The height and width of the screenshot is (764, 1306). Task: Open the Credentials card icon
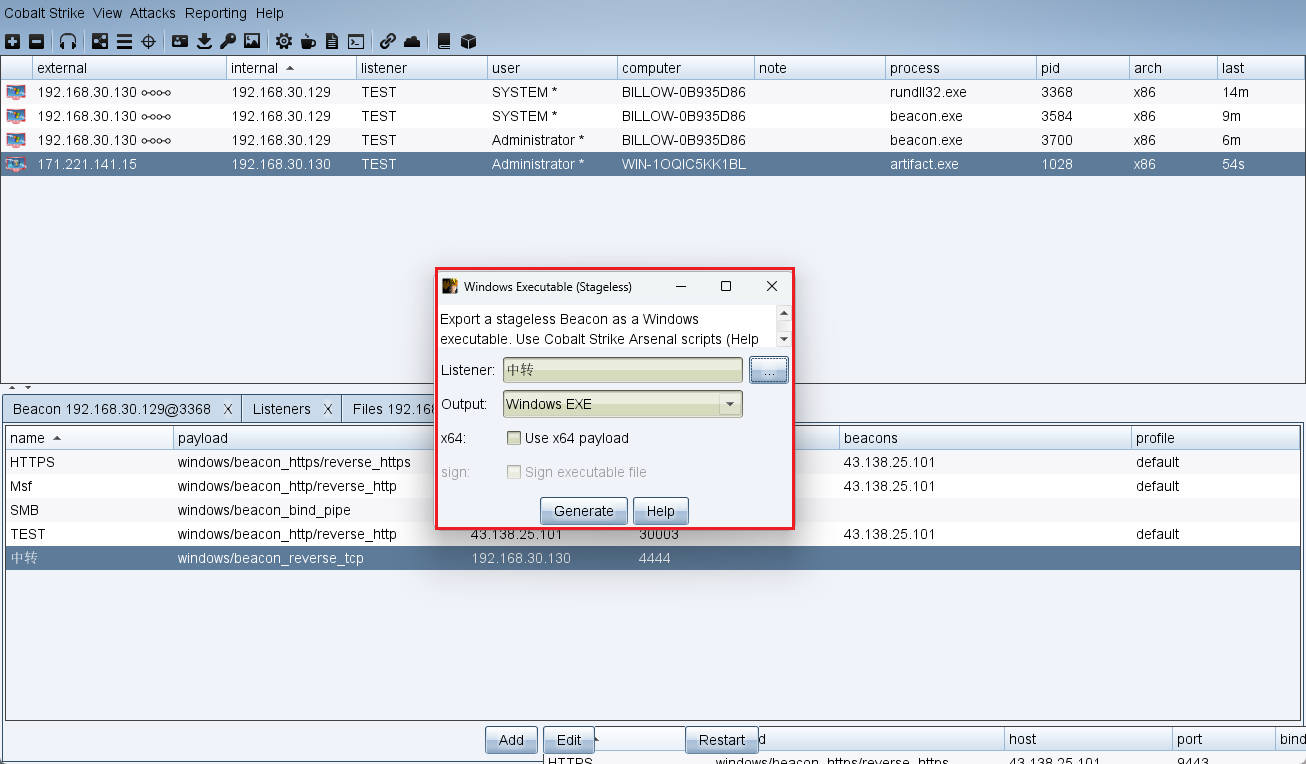180,41
